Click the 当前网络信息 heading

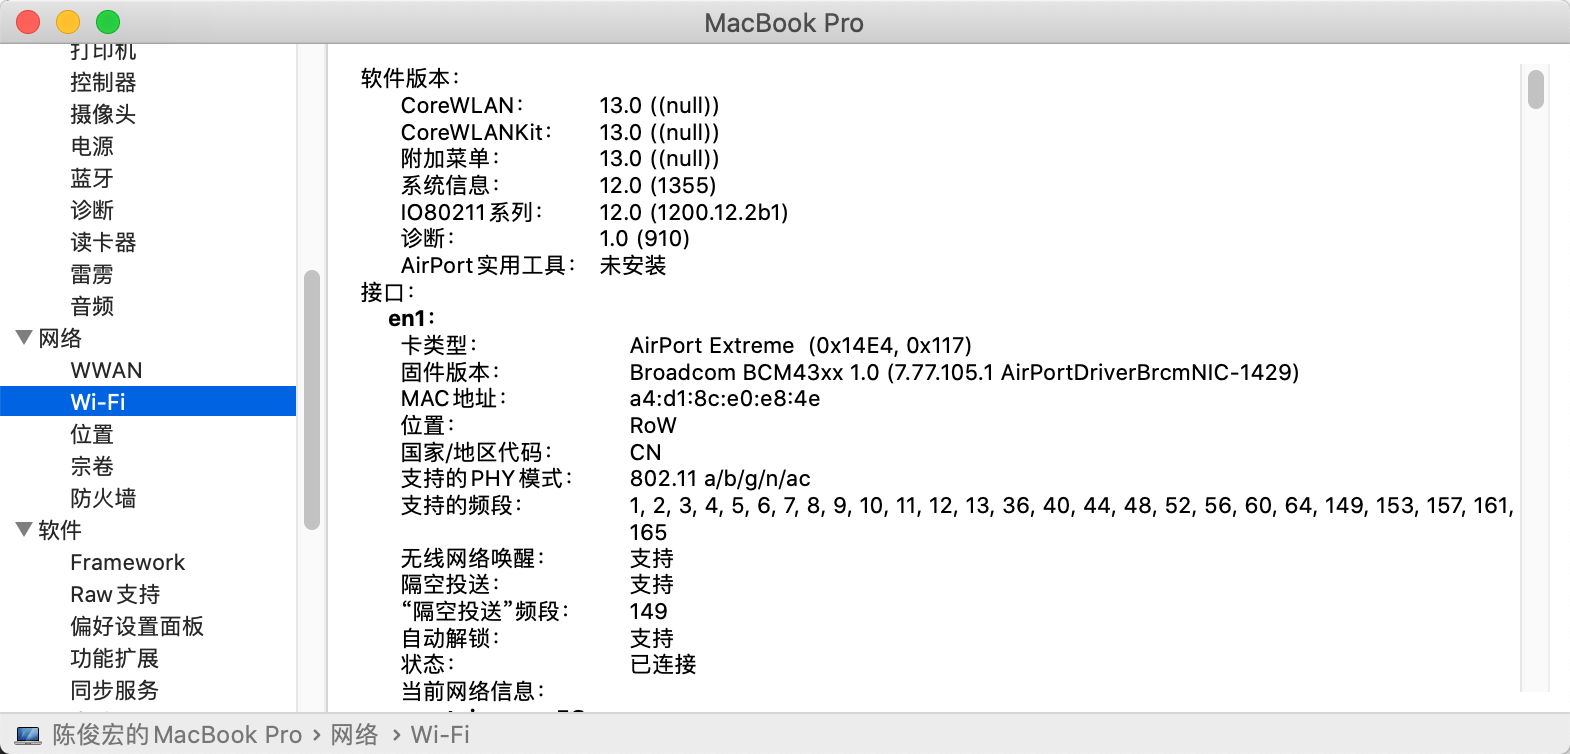[x=472, y=691]
